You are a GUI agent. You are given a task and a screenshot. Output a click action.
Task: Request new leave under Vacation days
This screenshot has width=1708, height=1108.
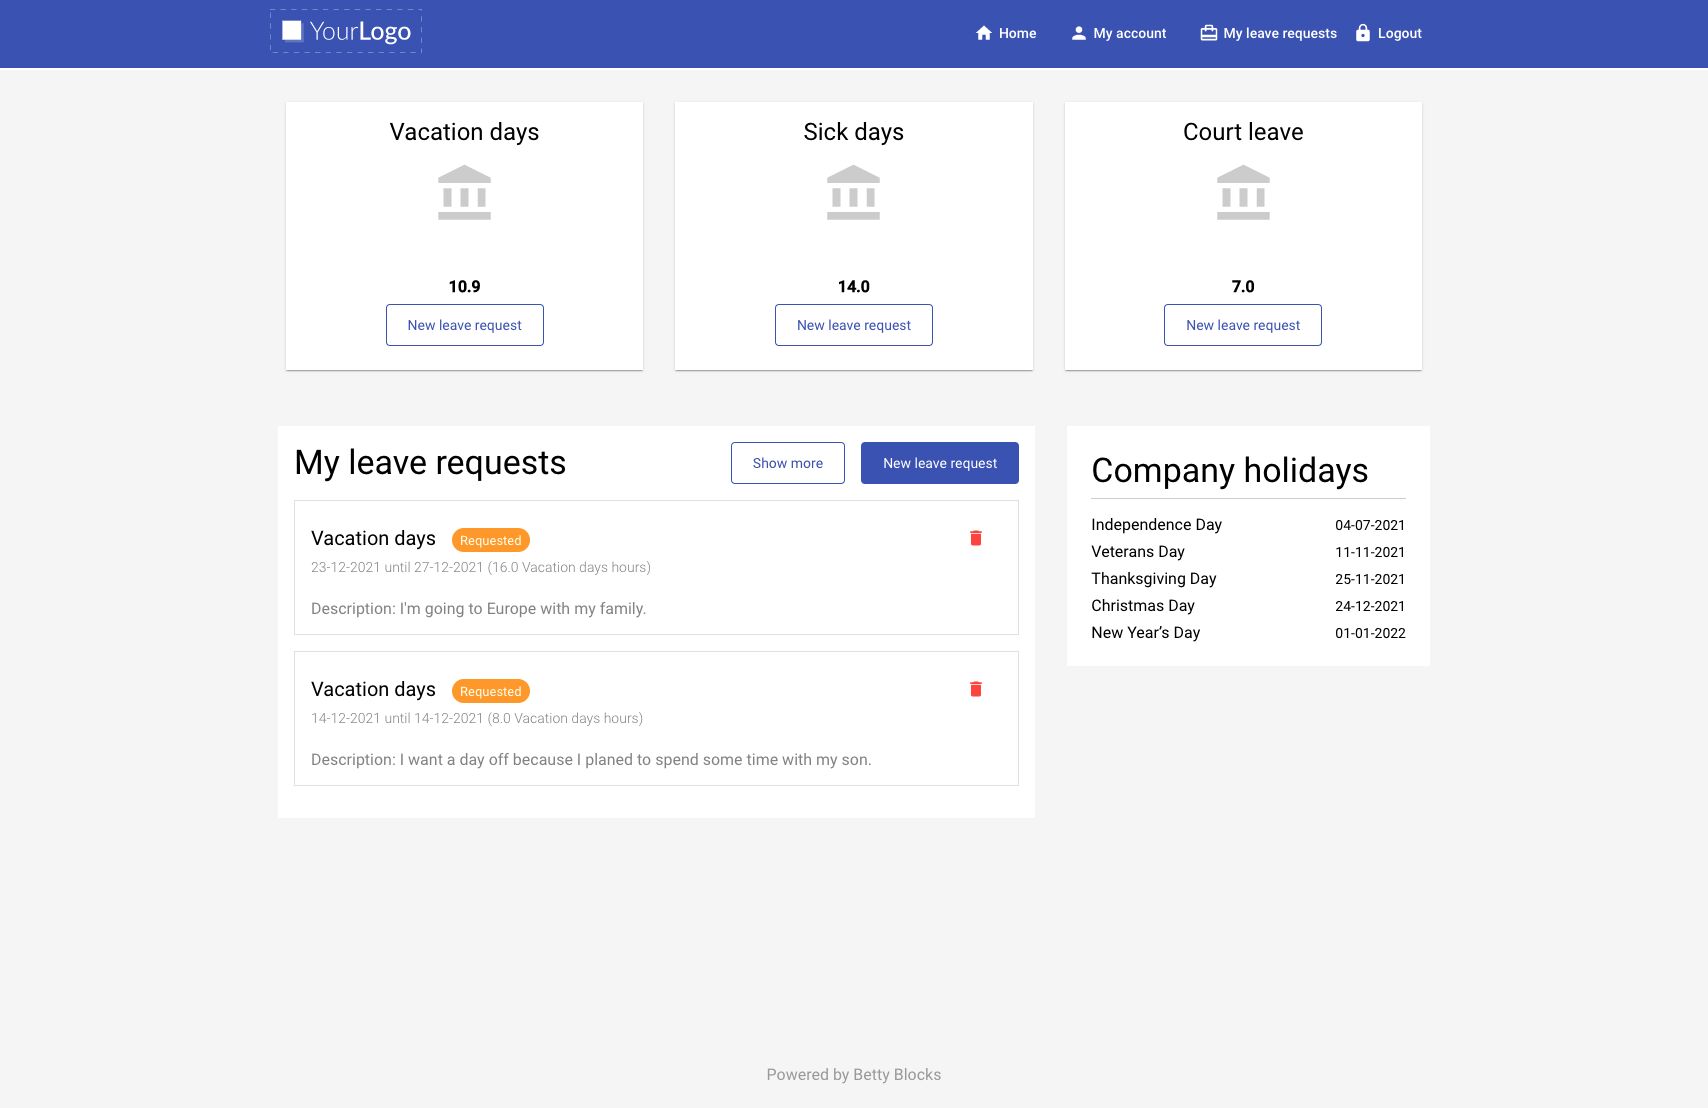tap(464, 324)
